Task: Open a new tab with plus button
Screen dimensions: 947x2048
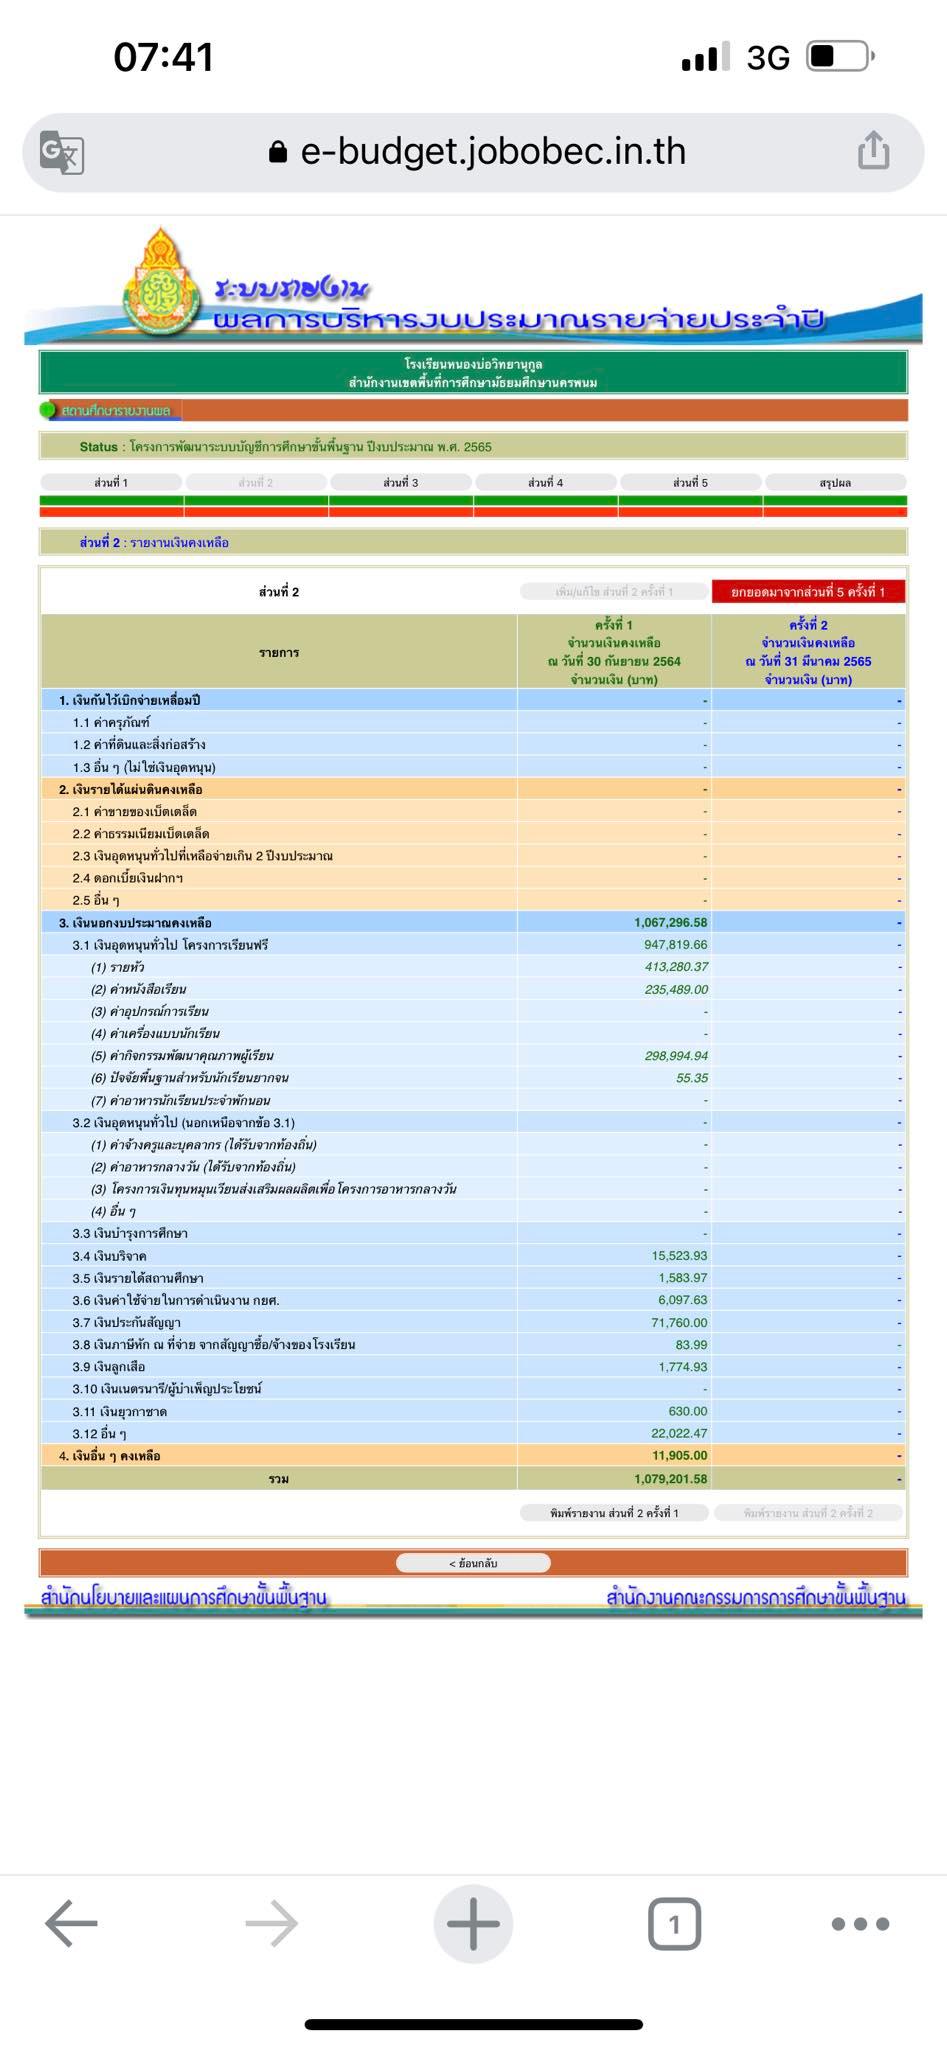Action: [473, 1922]
